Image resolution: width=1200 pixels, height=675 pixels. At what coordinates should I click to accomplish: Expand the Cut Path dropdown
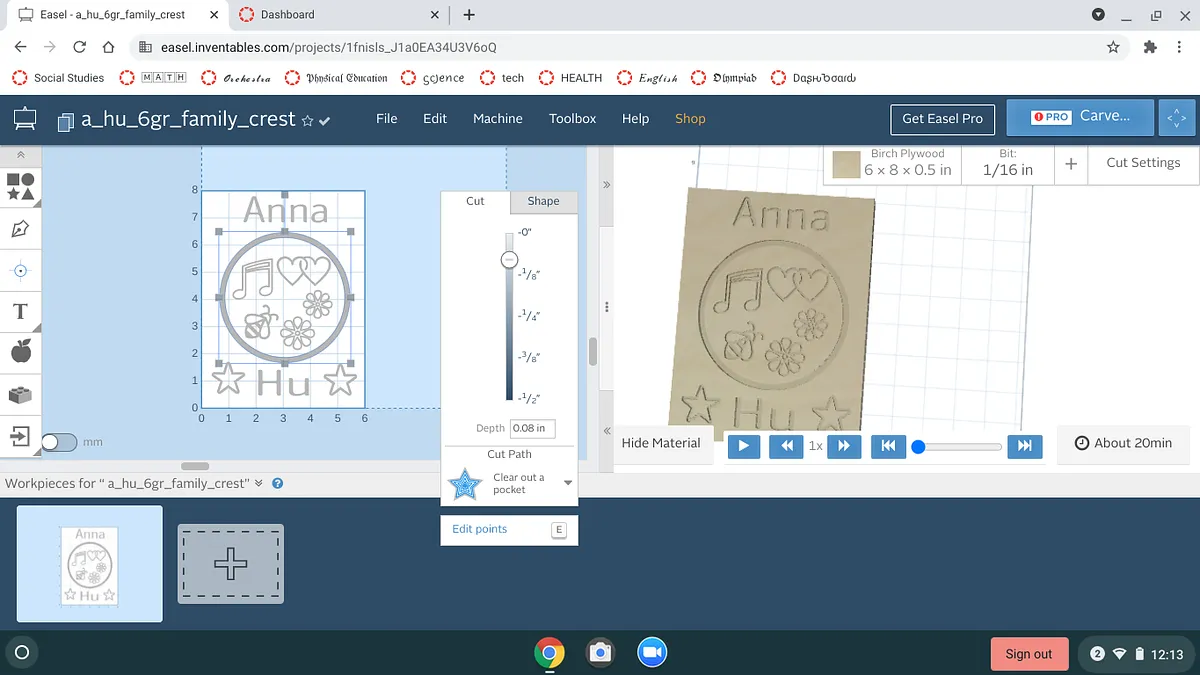[x=567, y=483]
